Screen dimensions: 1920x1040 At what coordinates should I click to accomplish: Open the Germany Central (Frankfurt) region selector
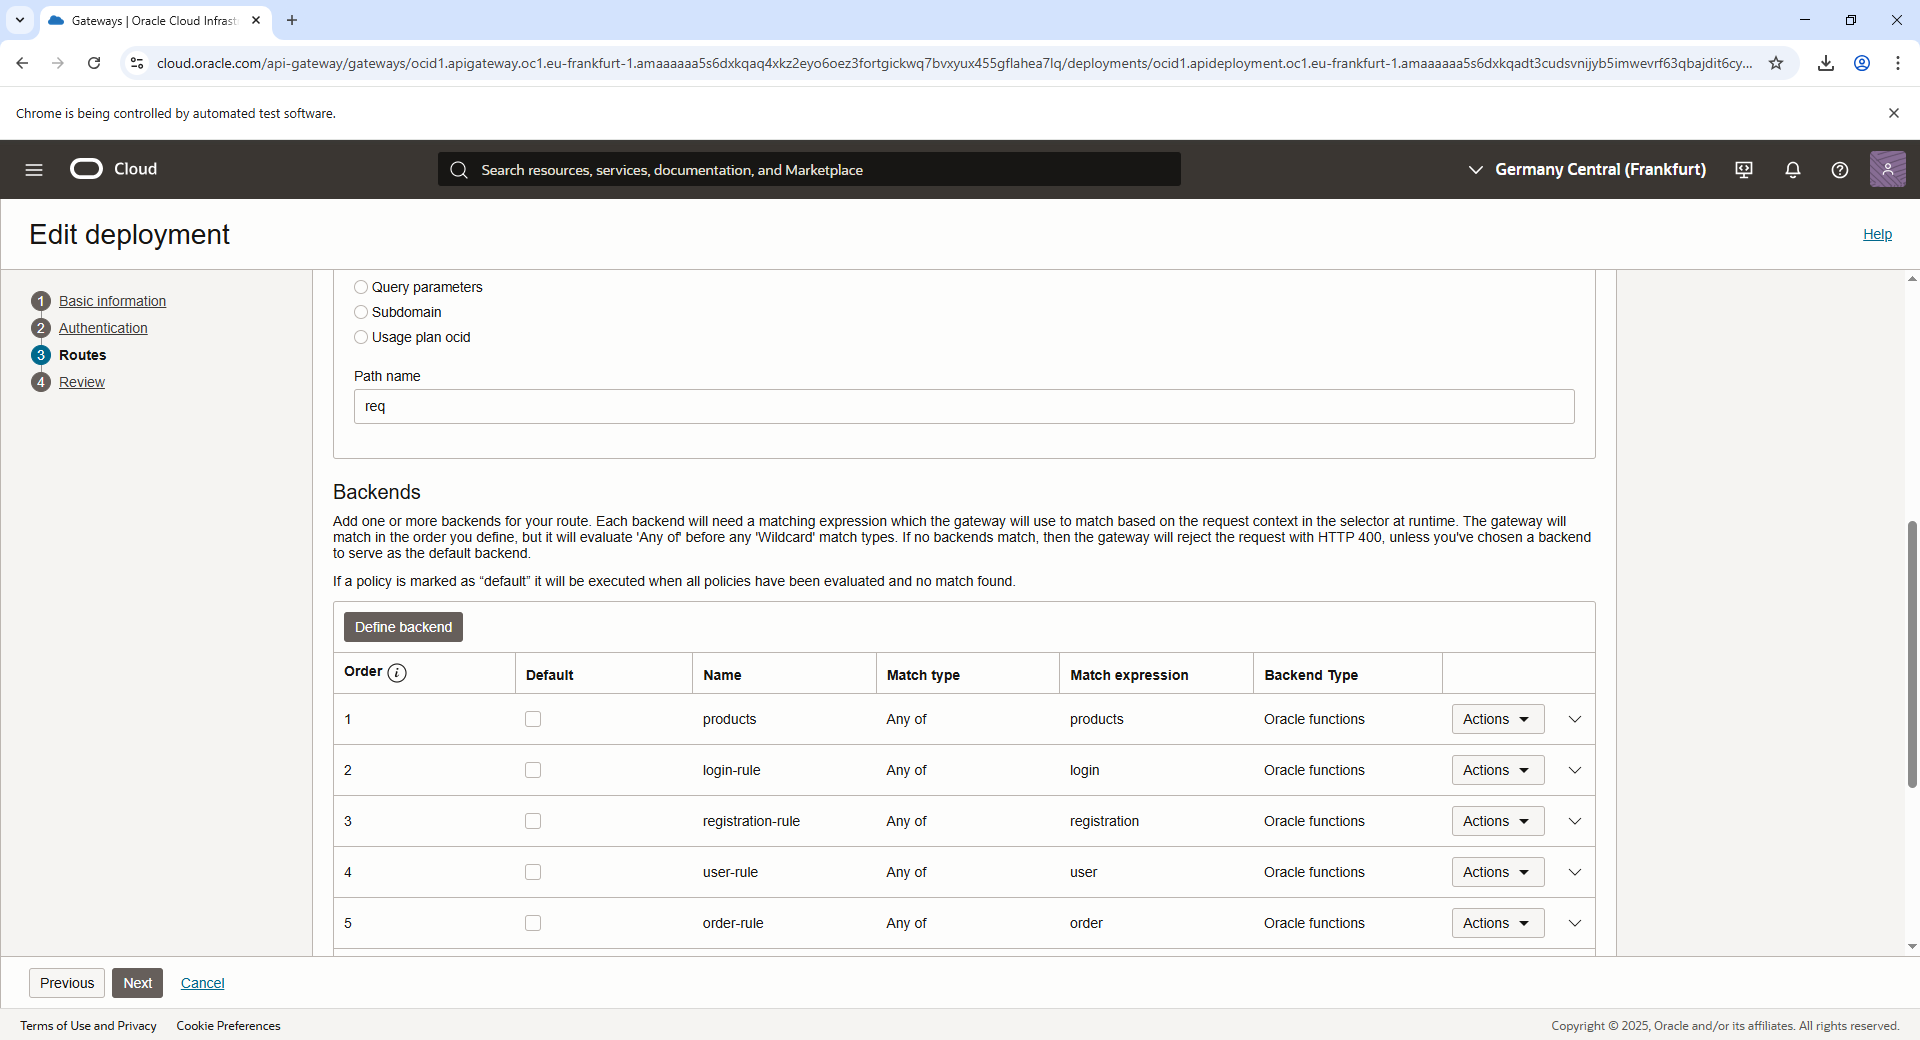coord(1587,170)
